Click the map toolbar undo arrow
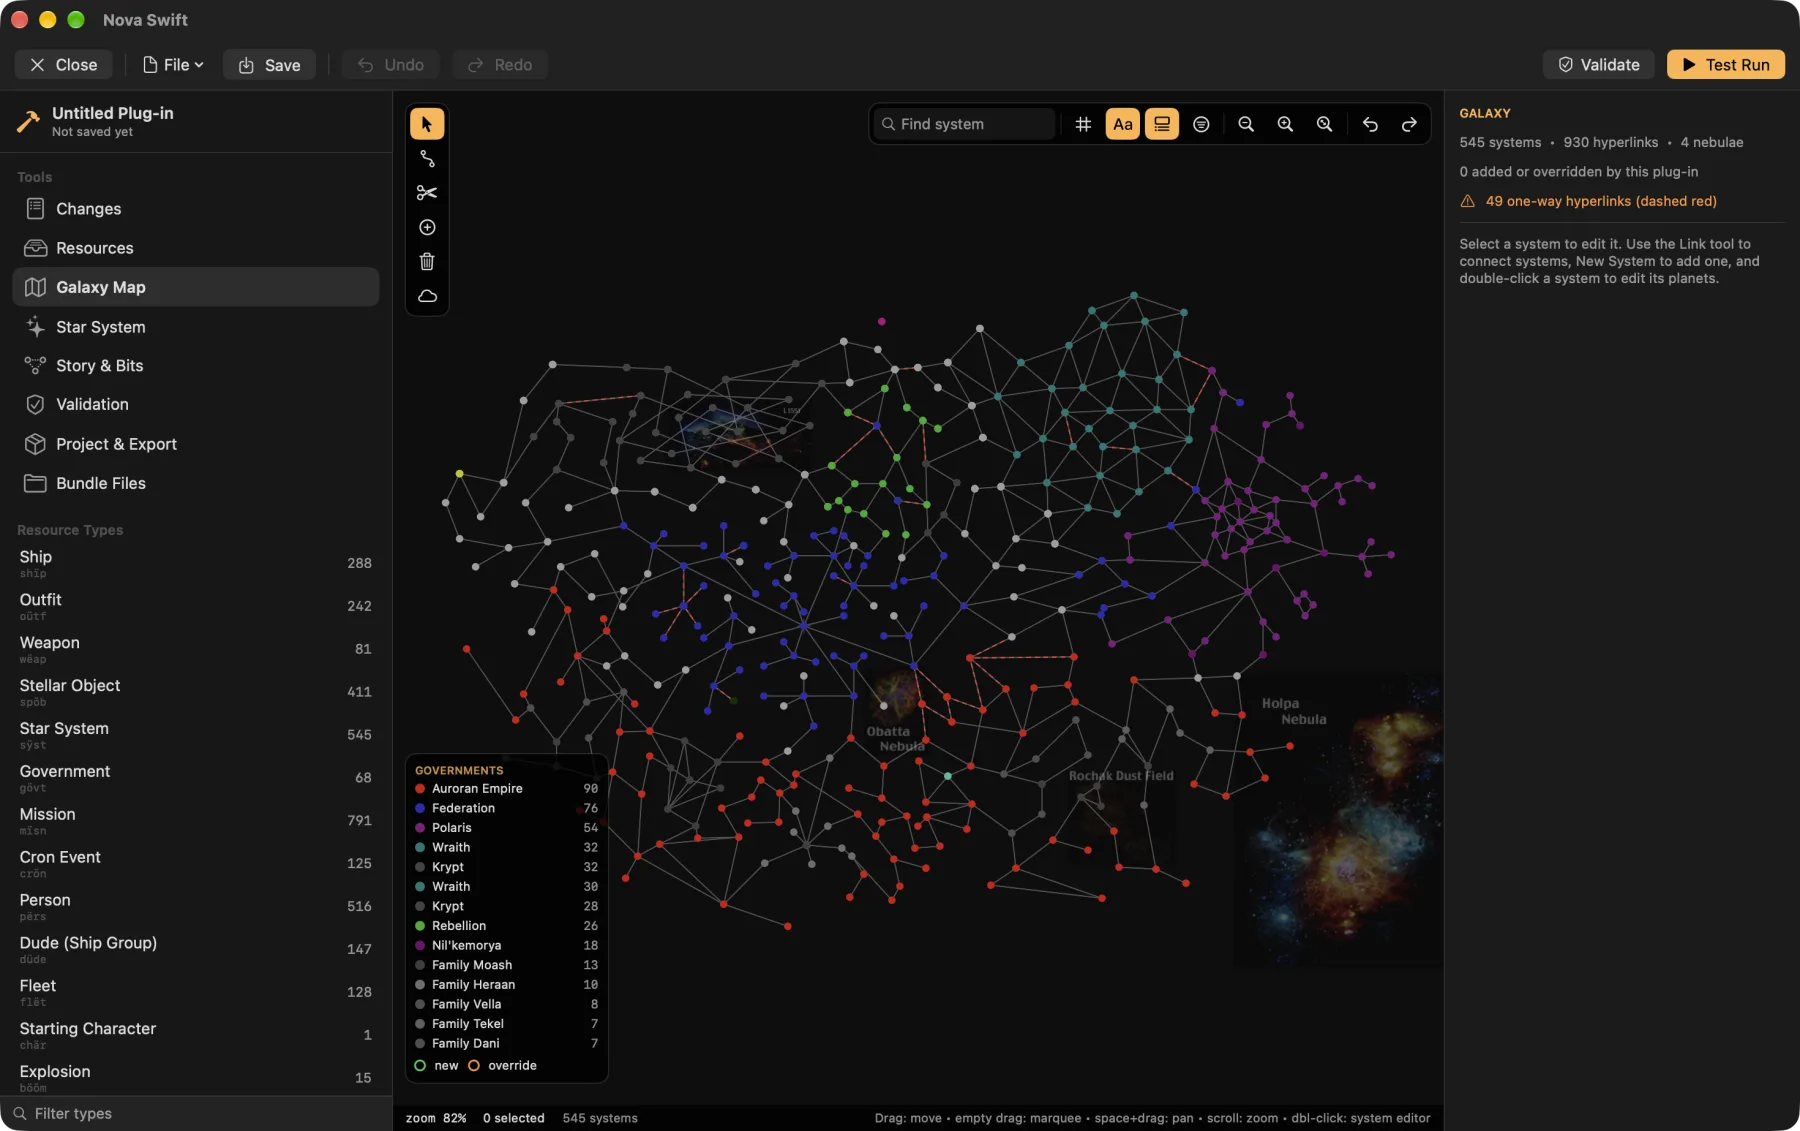The height and width of the screenshot is (1131, 1800). (x=1370, y=124)
